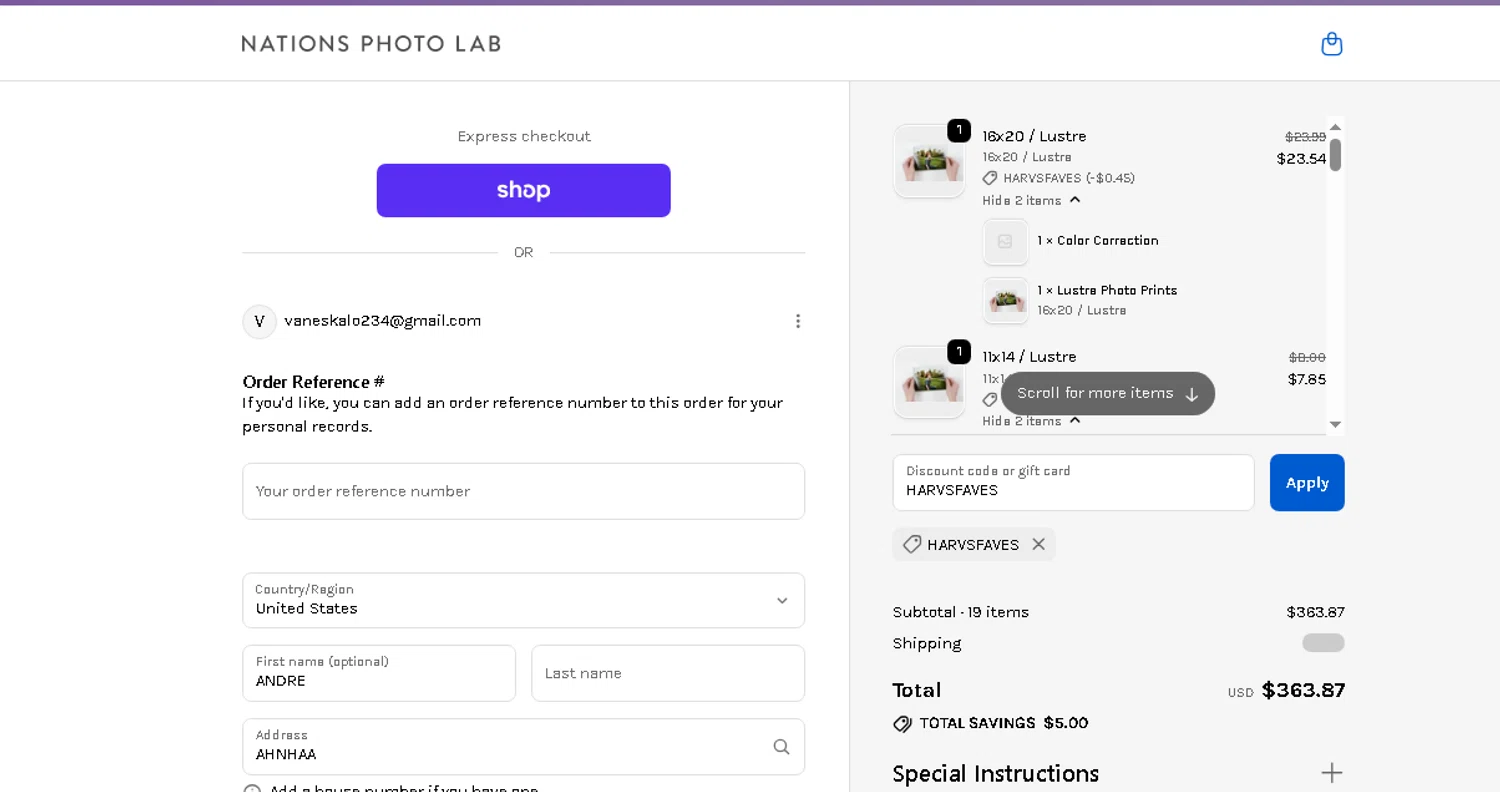The width and height of the screenshot is (1500, 792).
Task: Edit the First name field
Action: tap(379, 673)
